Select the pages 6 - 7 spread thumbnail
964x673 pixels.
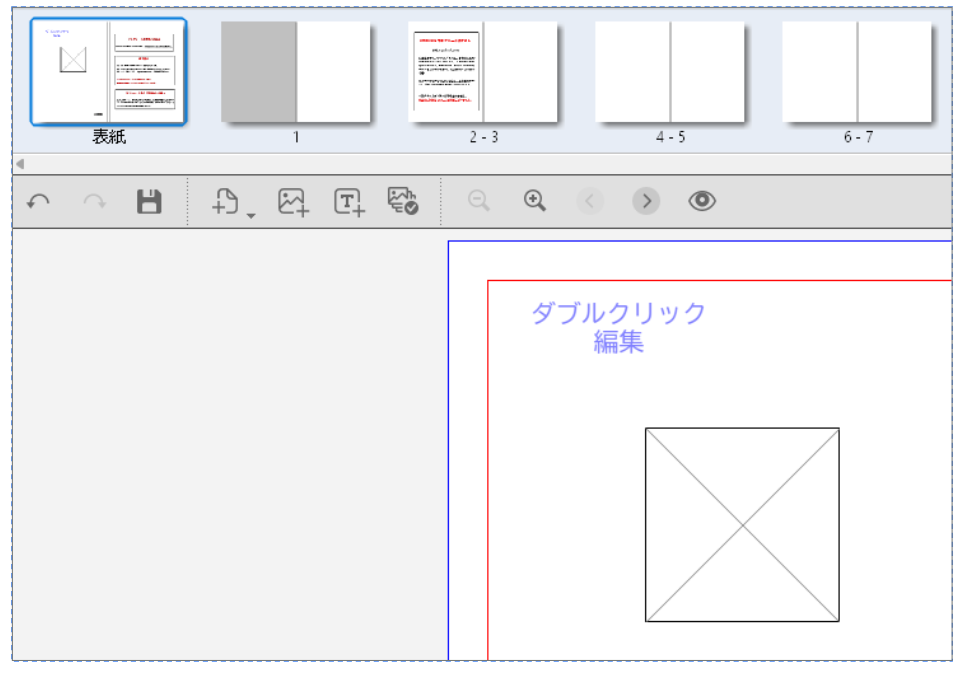857,72
